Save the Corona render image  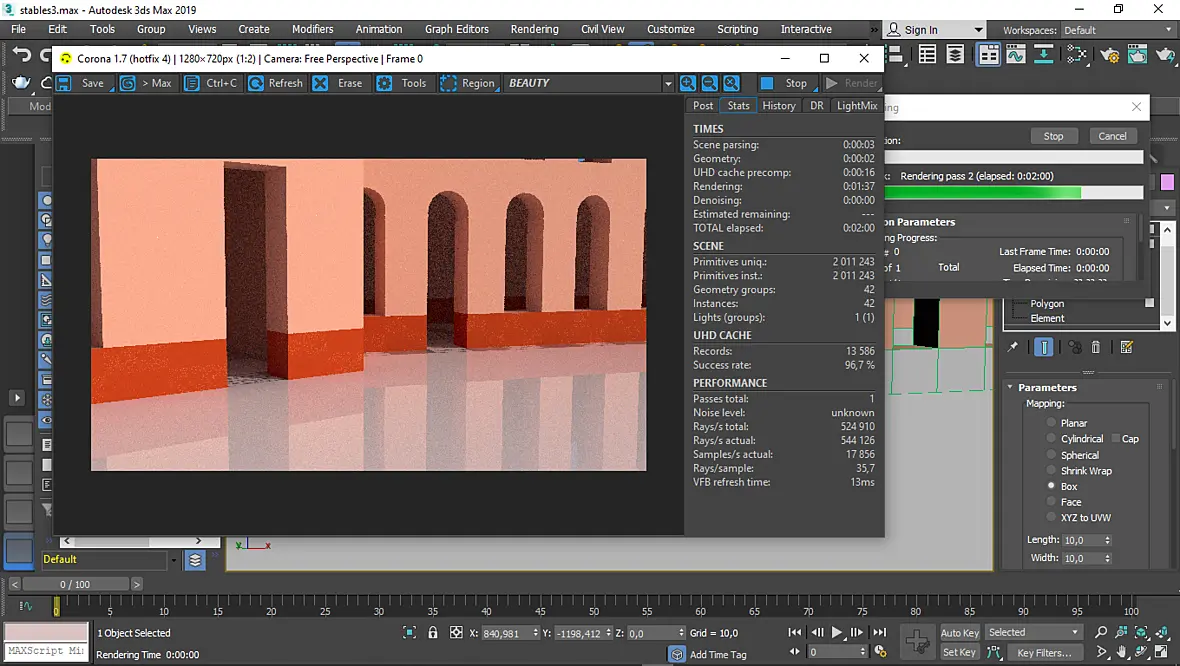click(83, 83)
